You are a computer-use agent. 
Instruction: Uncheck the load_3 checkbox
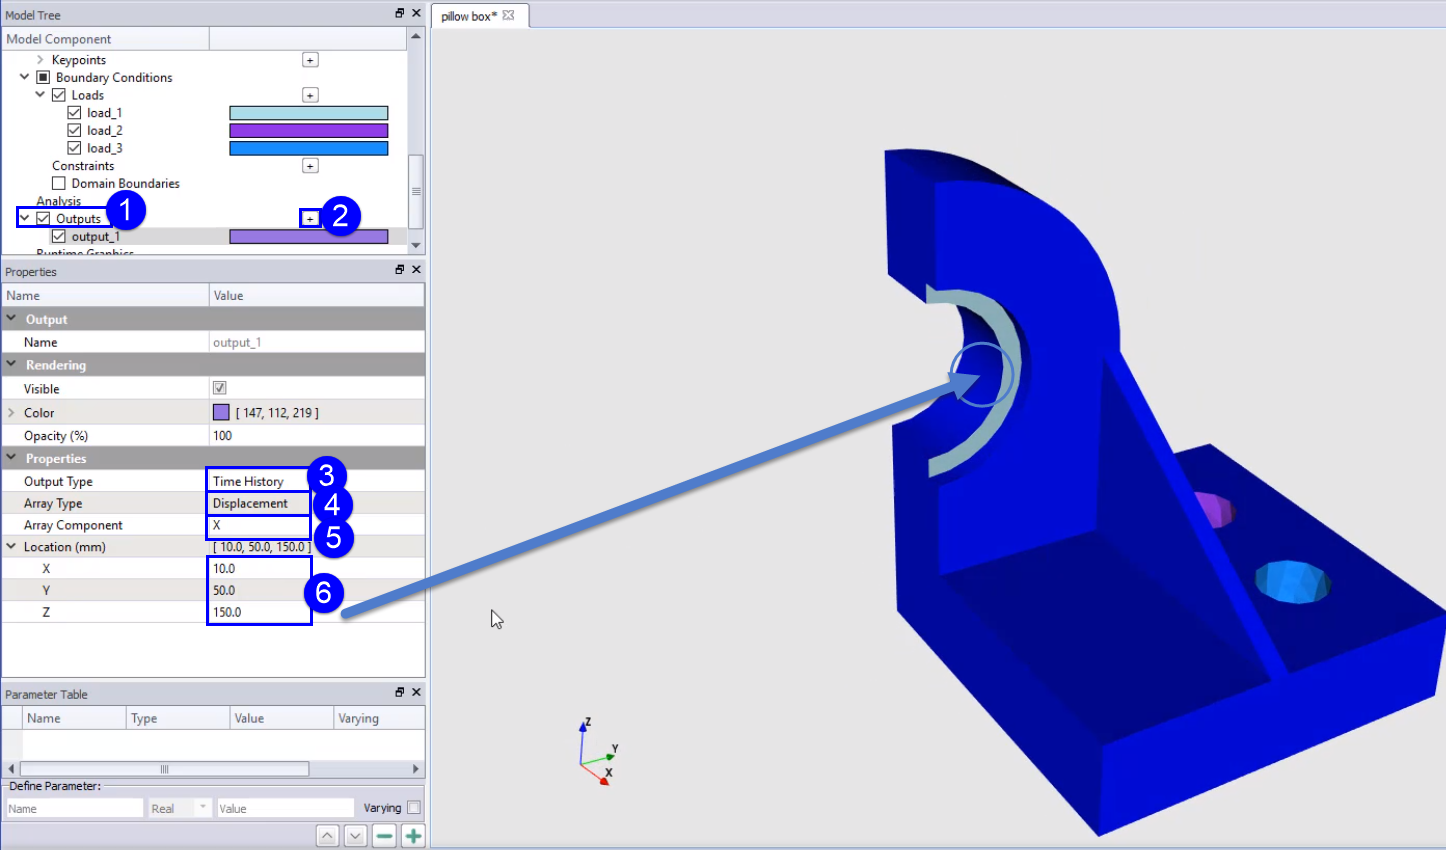[x=74, y=148]
